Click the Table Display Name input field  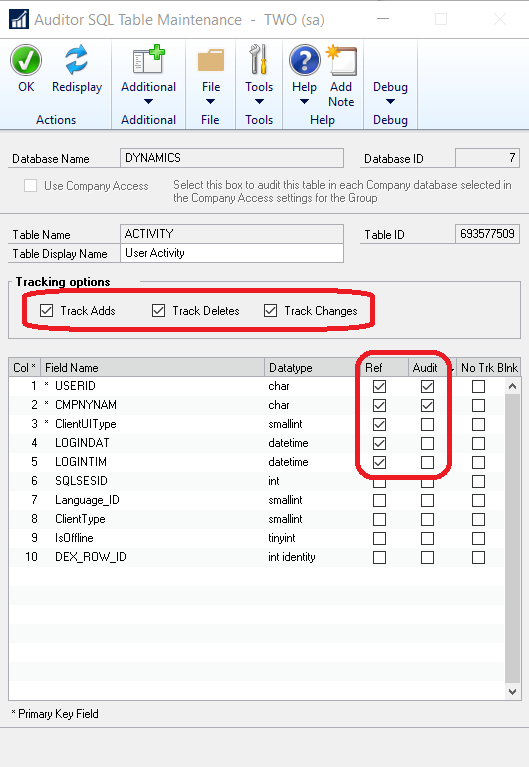pos(231,253)
